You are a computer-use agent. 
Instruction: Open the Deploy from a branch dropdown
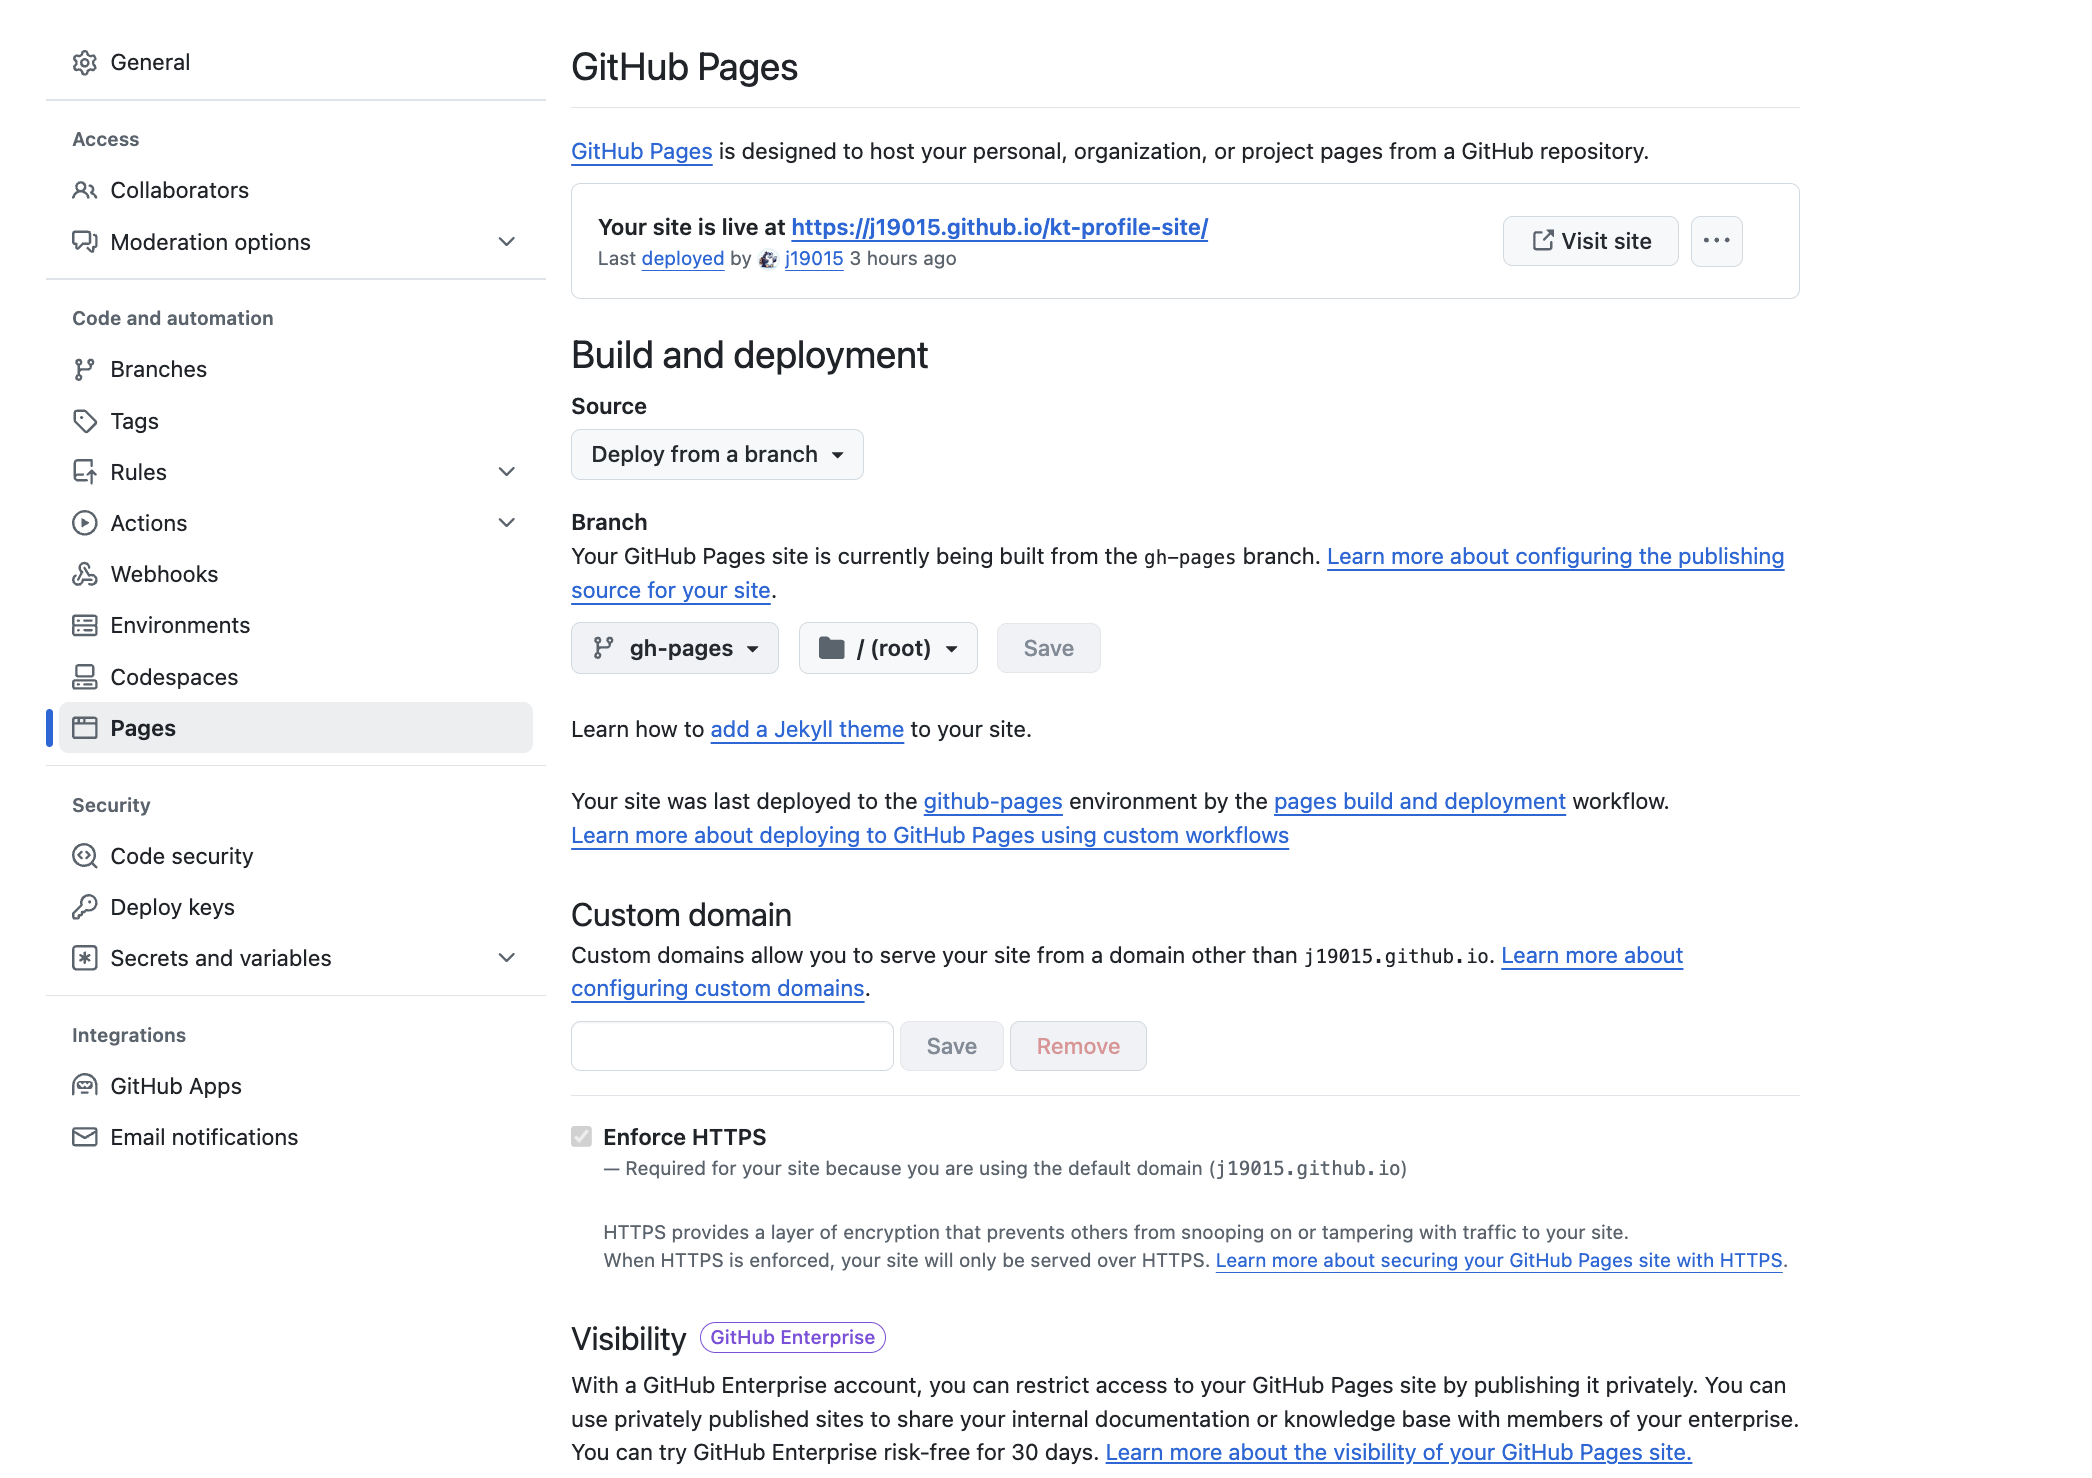point(717,455)
